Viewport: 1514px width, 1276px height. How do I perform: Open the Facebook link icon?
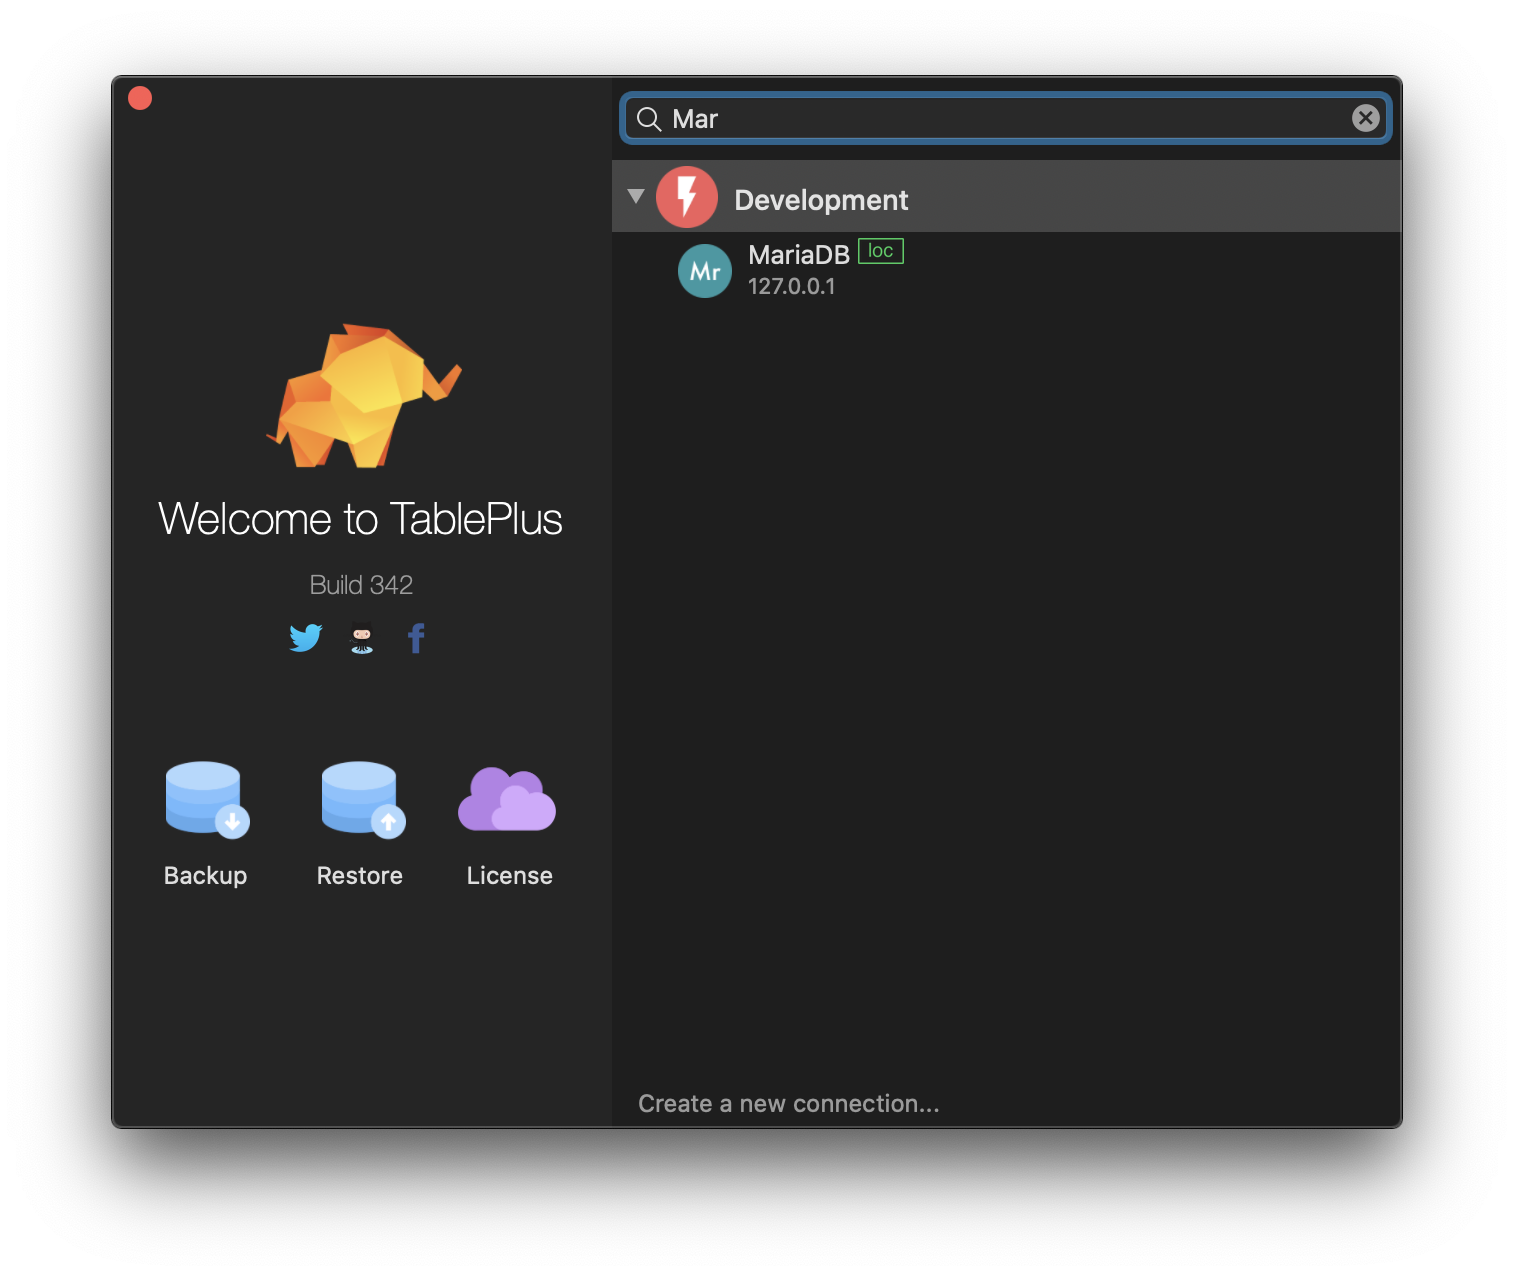point(416,638)
